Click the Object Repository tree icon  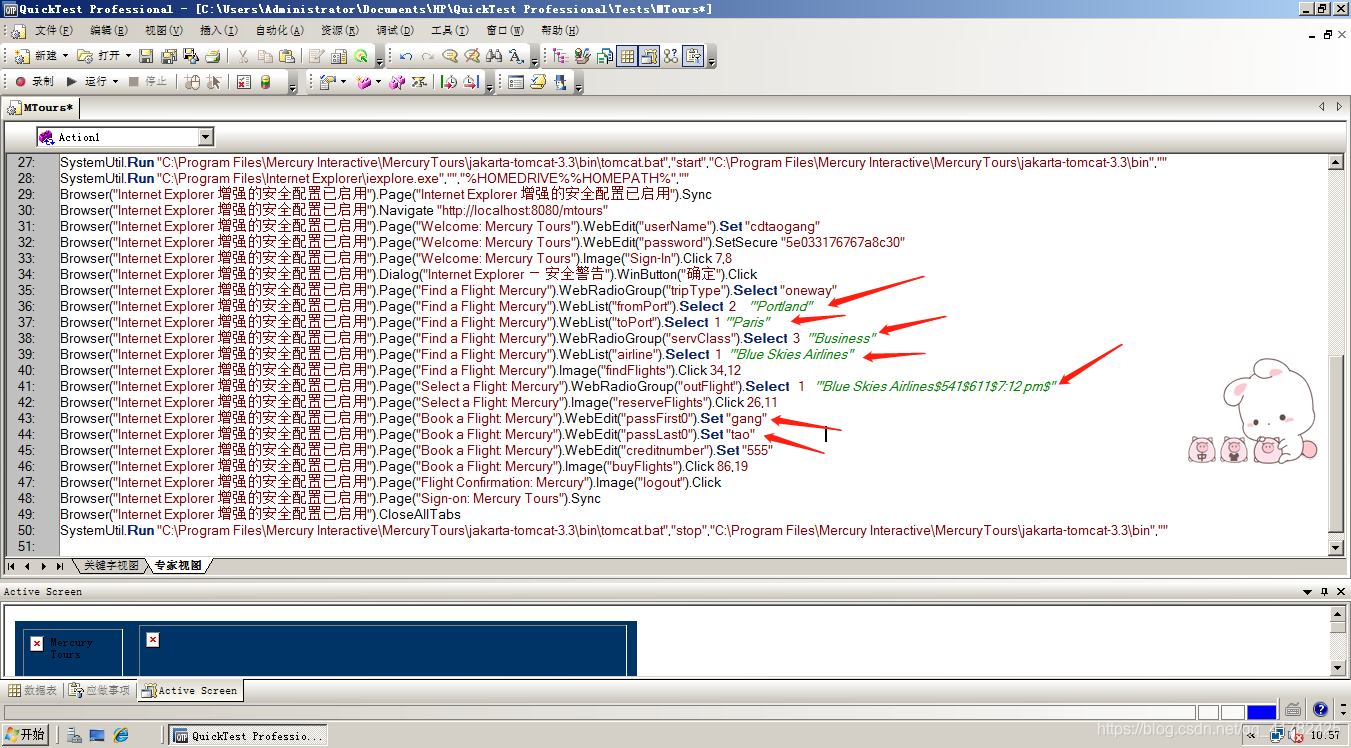pos(560,56)
